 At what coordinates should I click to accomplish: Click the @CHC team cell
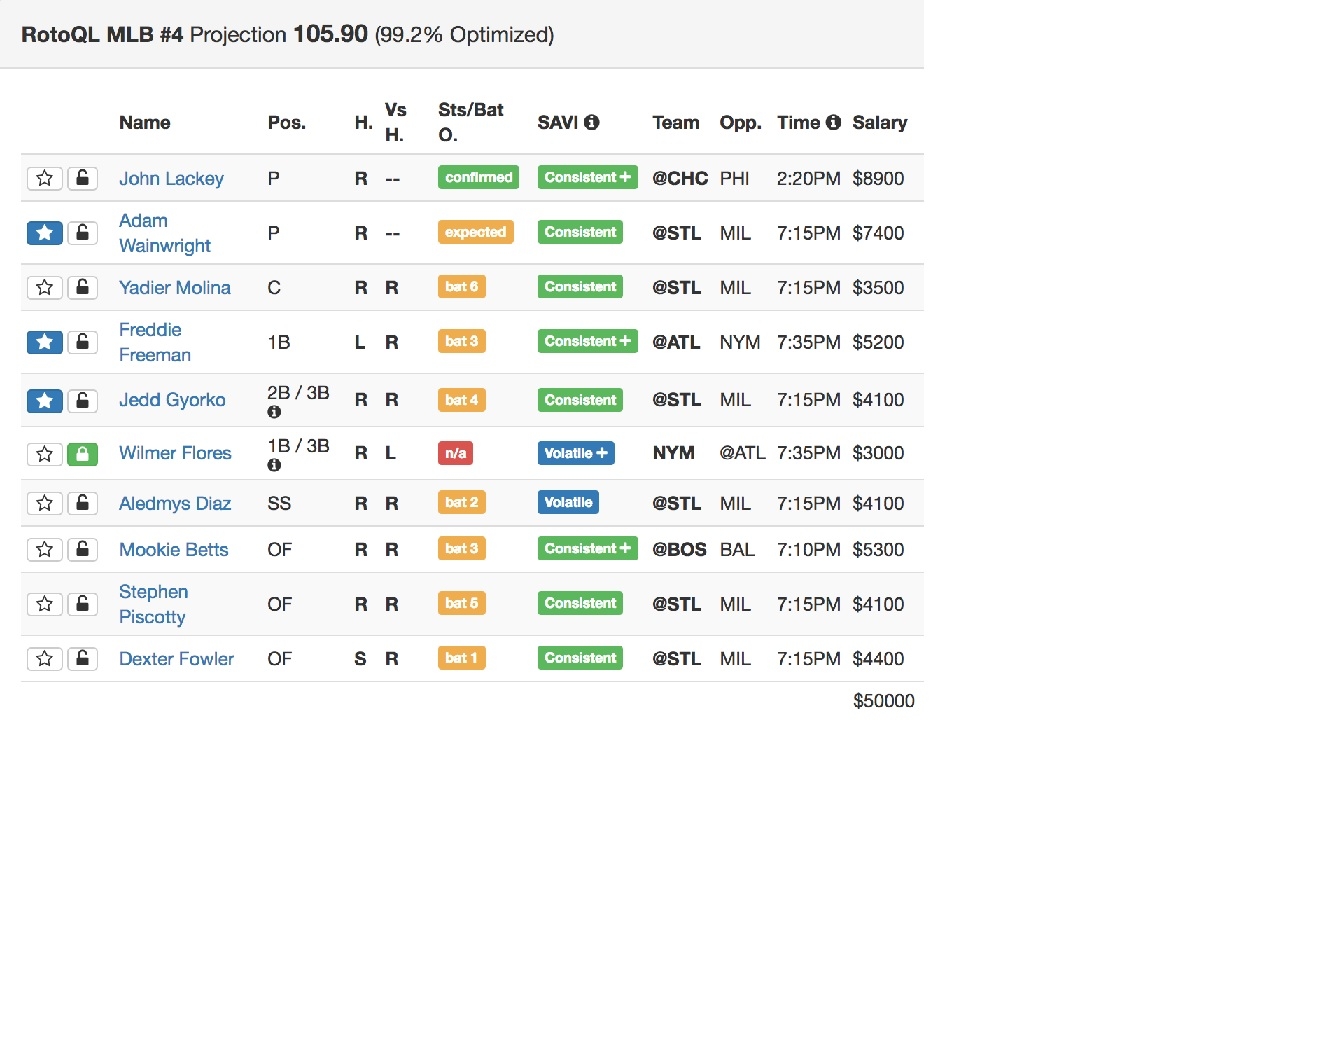(680, 178)
